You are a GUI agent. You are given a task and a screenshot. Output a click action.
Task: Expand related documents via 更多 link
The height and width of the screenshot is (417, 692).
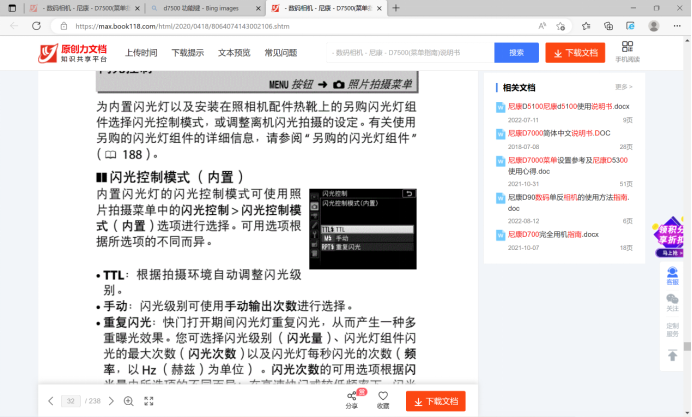(x=624, y=87)
